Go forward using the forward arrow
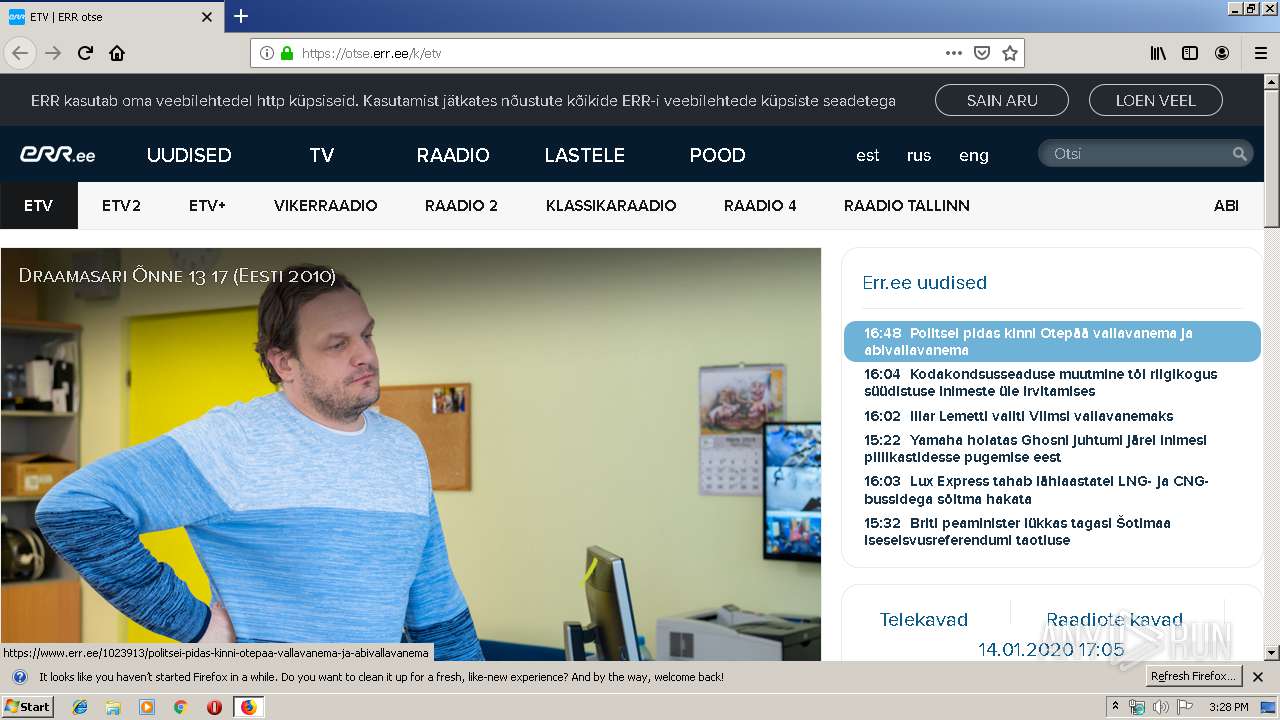The height and width of the screenshot is (720, 1280). 53,53
